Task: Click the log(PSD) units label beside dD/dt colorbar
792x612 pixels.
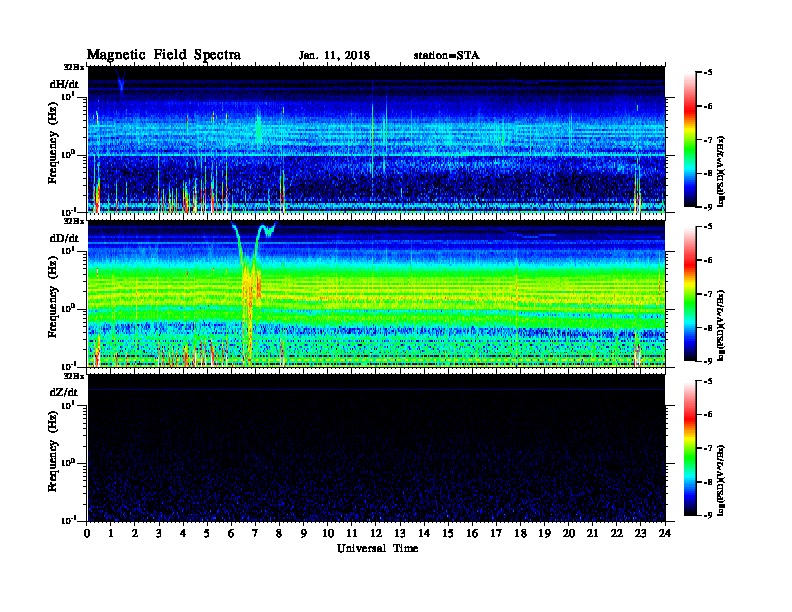Action: click(722, 325)
